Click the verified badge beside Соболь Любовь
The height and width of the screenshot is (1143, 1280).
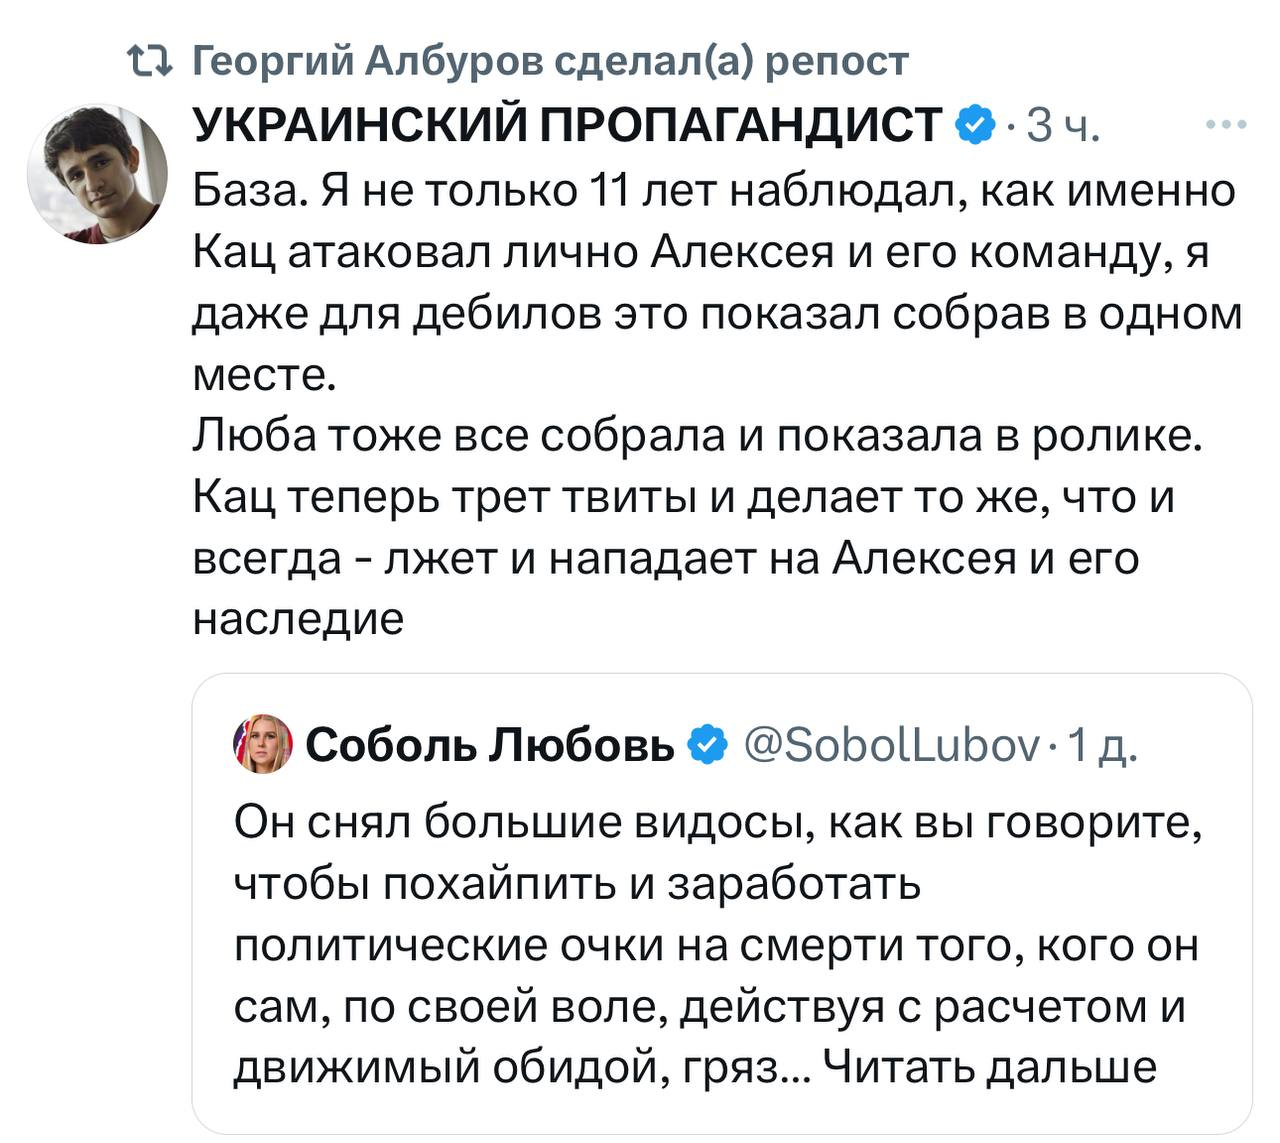(x=708, y=745)
